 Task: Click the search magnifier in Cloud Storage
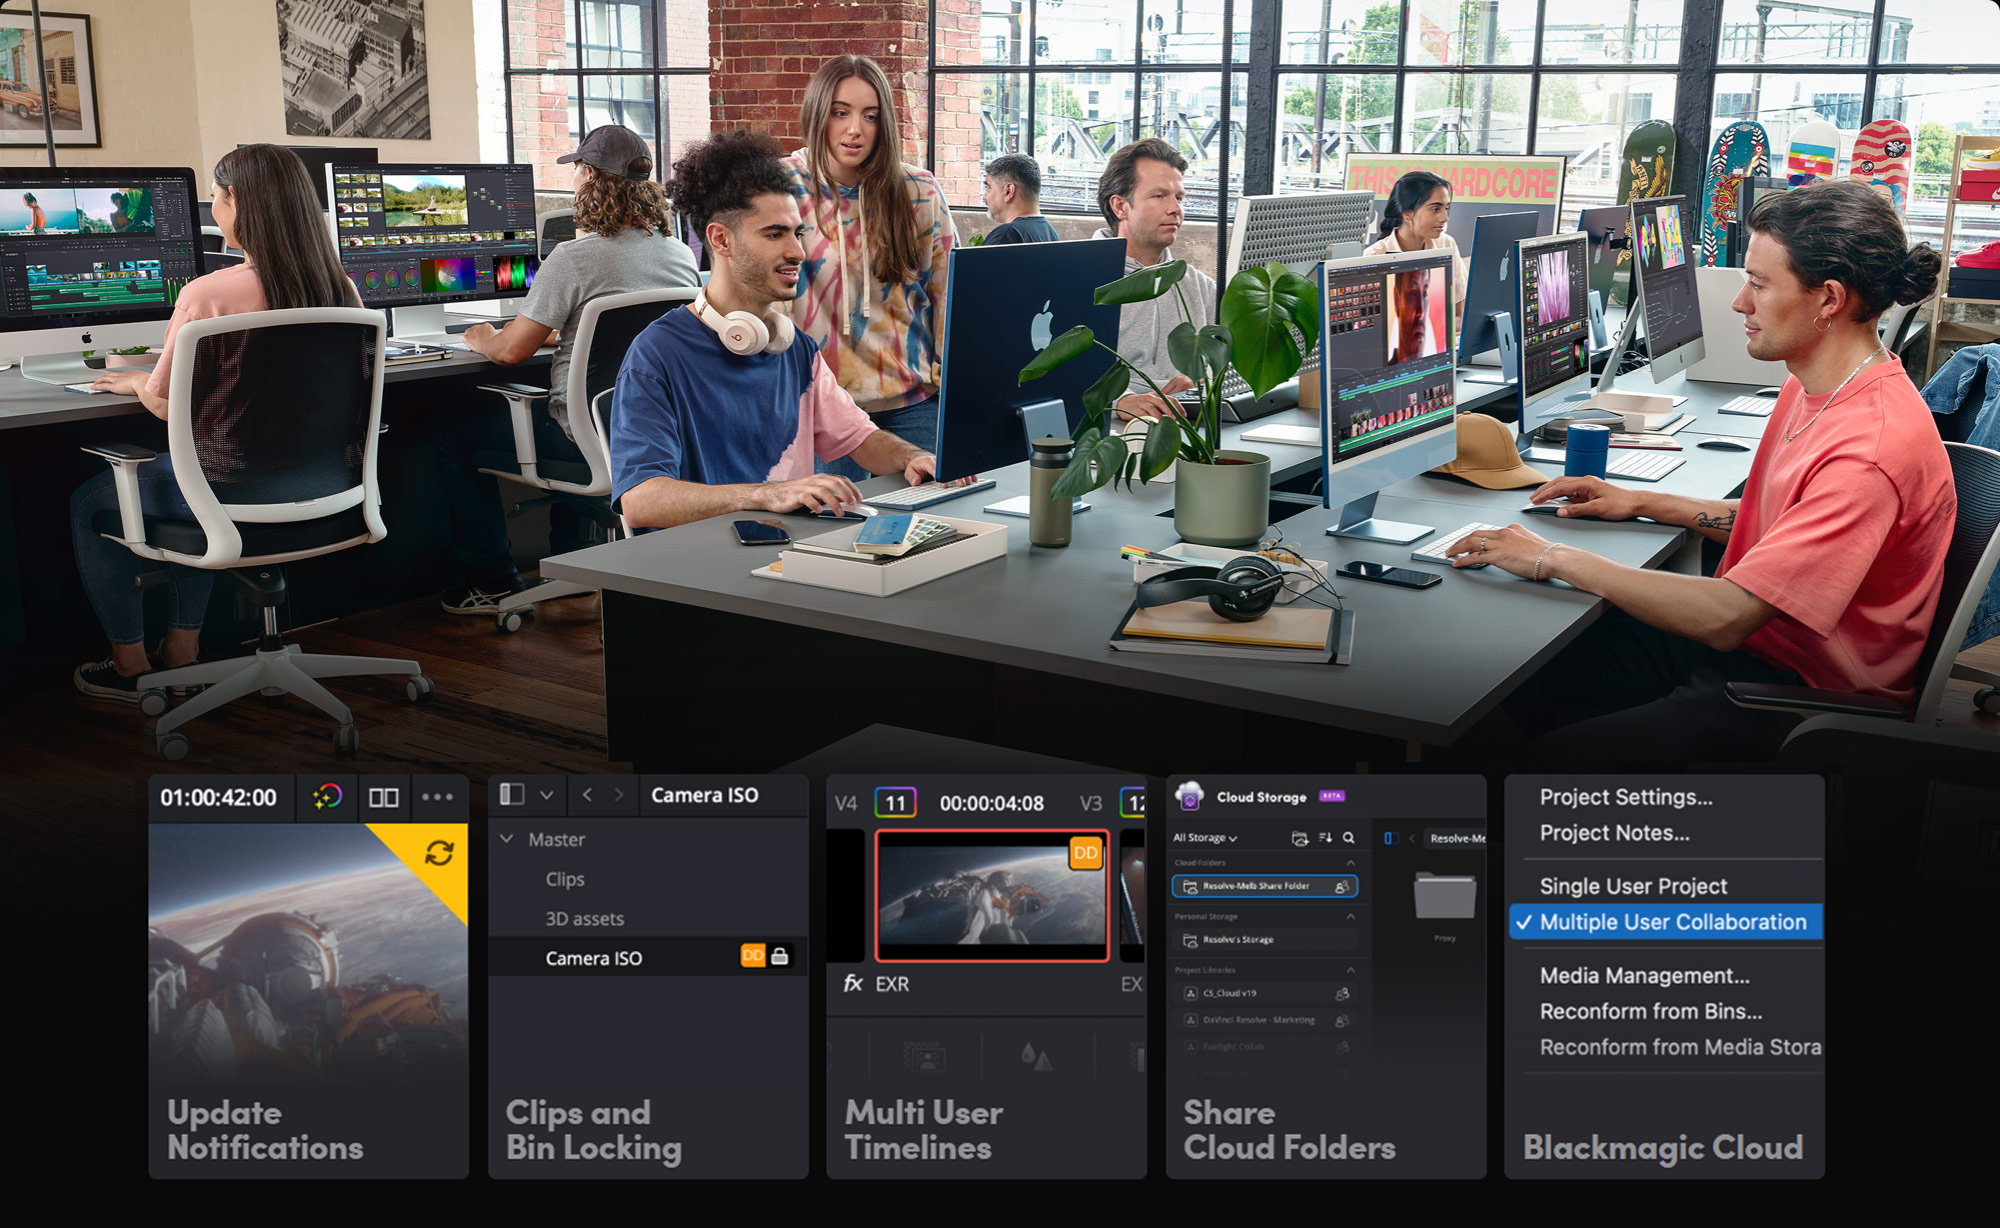coord(1349,838)
